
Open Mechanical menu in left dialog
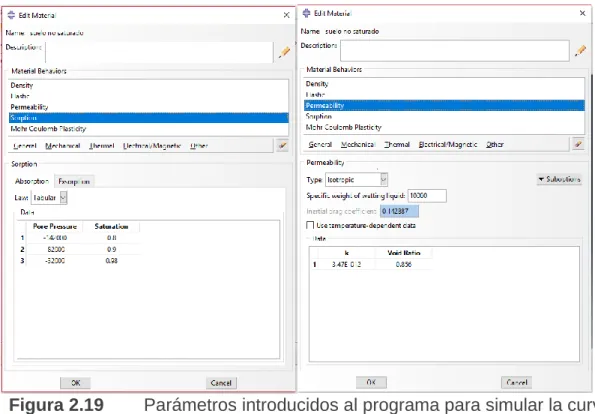point(63,146)
